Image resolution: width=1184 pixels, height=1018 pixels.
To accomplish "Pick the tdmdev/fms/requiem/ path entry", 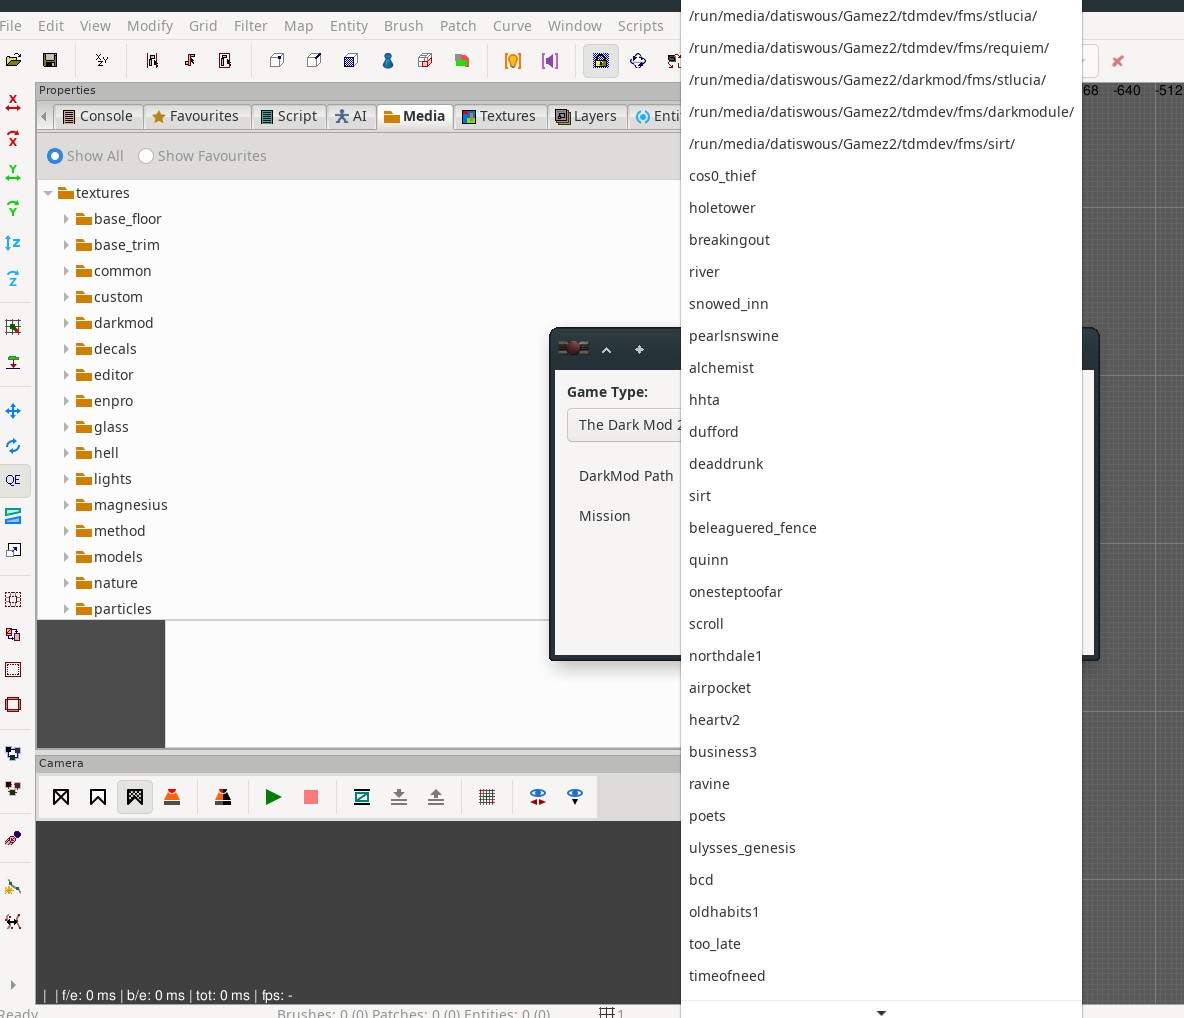I will pyautogui.click(x=868, y=48).
